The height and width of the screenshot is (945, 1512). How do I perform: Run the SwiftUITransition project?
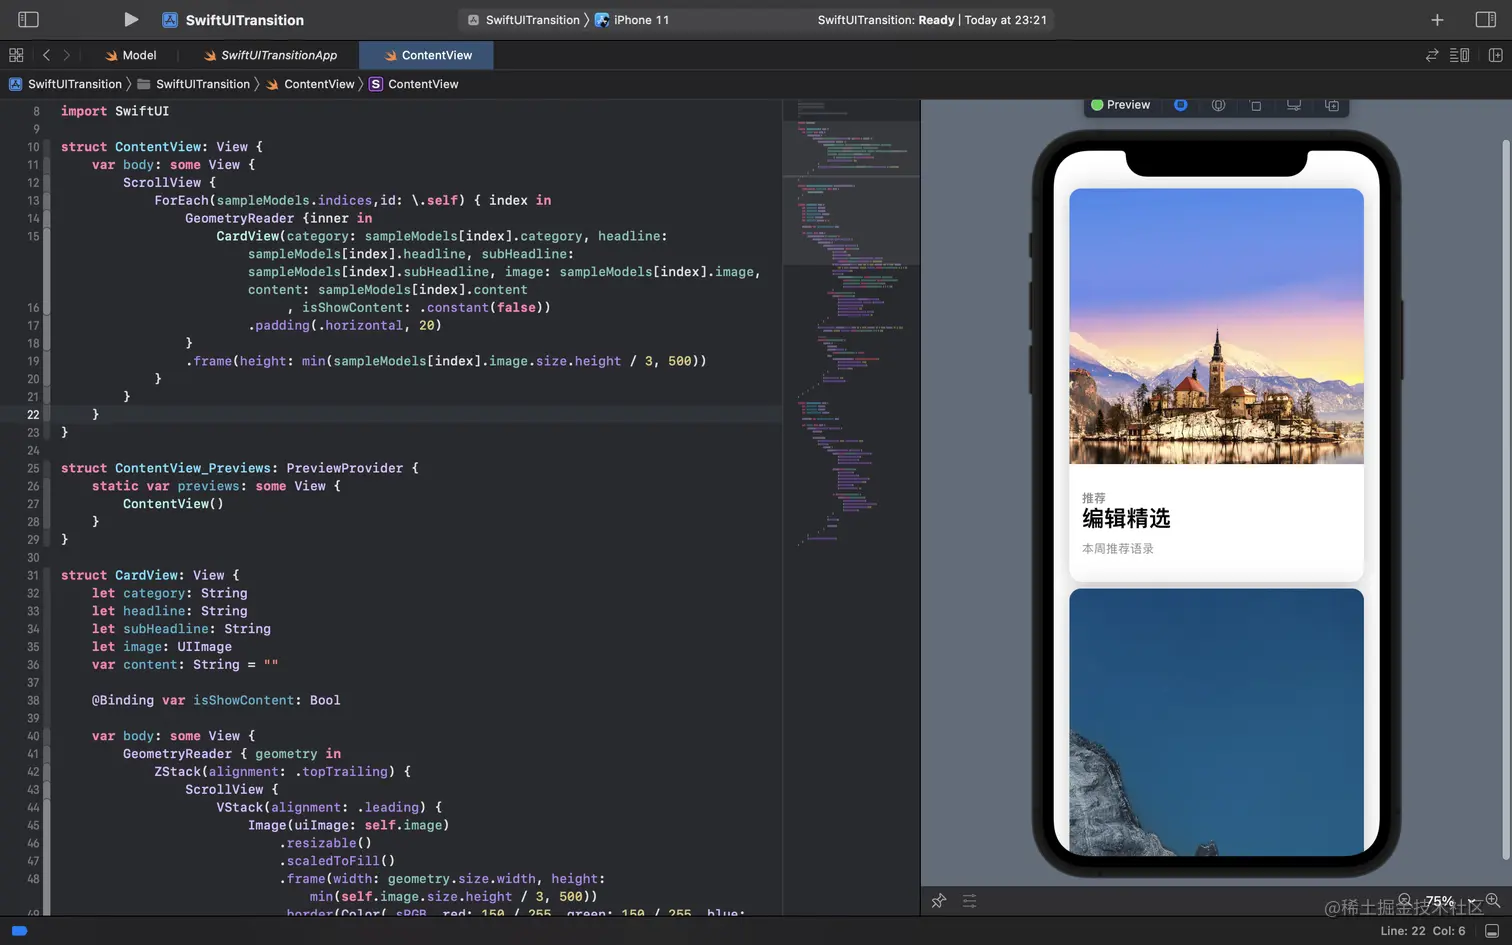click(x=131, y=19)
